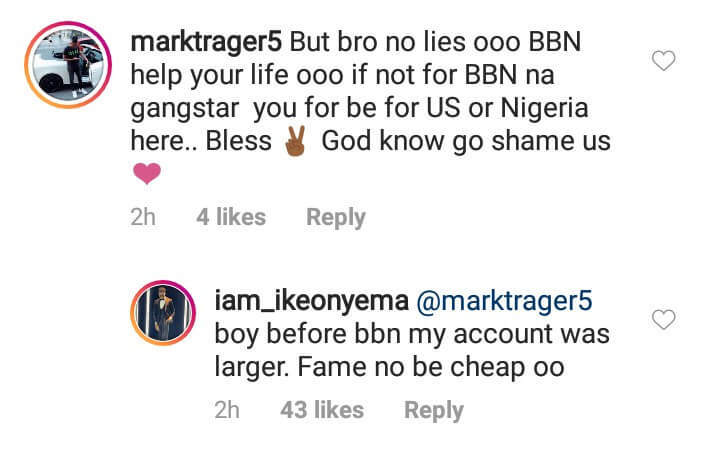Reply to marktrager5's comment
720x452 pixels.
[336, 217]
